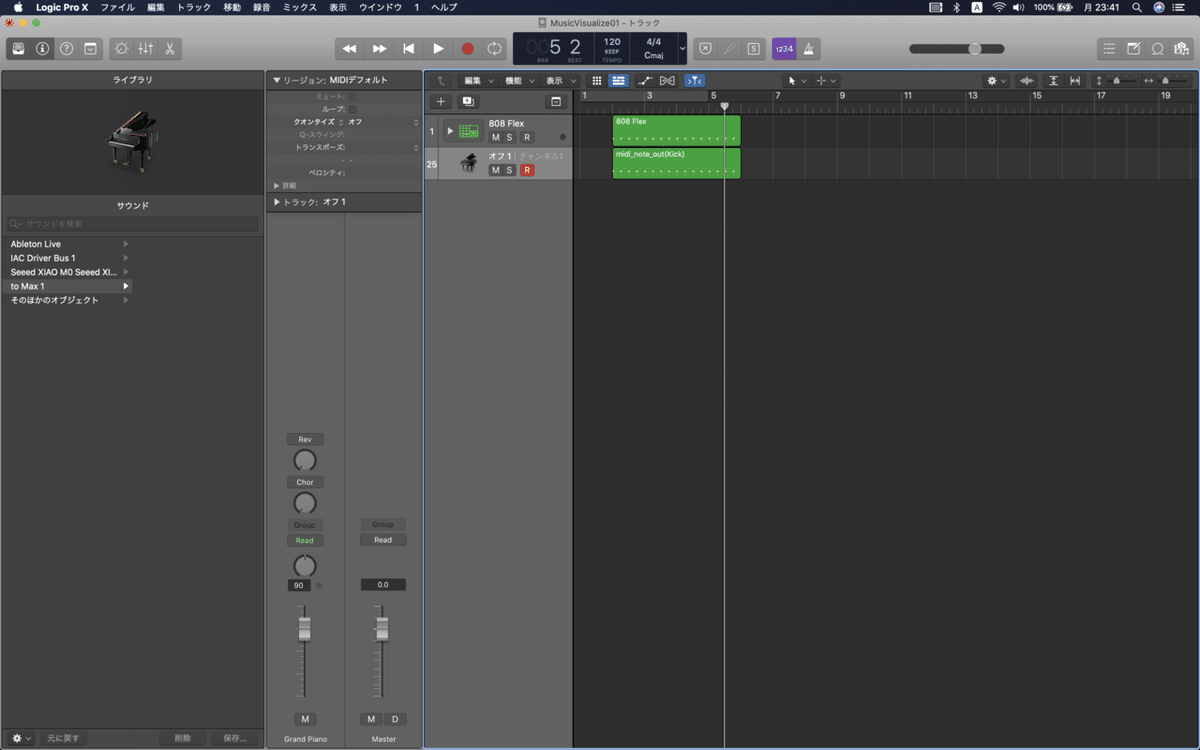Open Smart Controls dial icon

pyautogui.click(x=122, y=48)
